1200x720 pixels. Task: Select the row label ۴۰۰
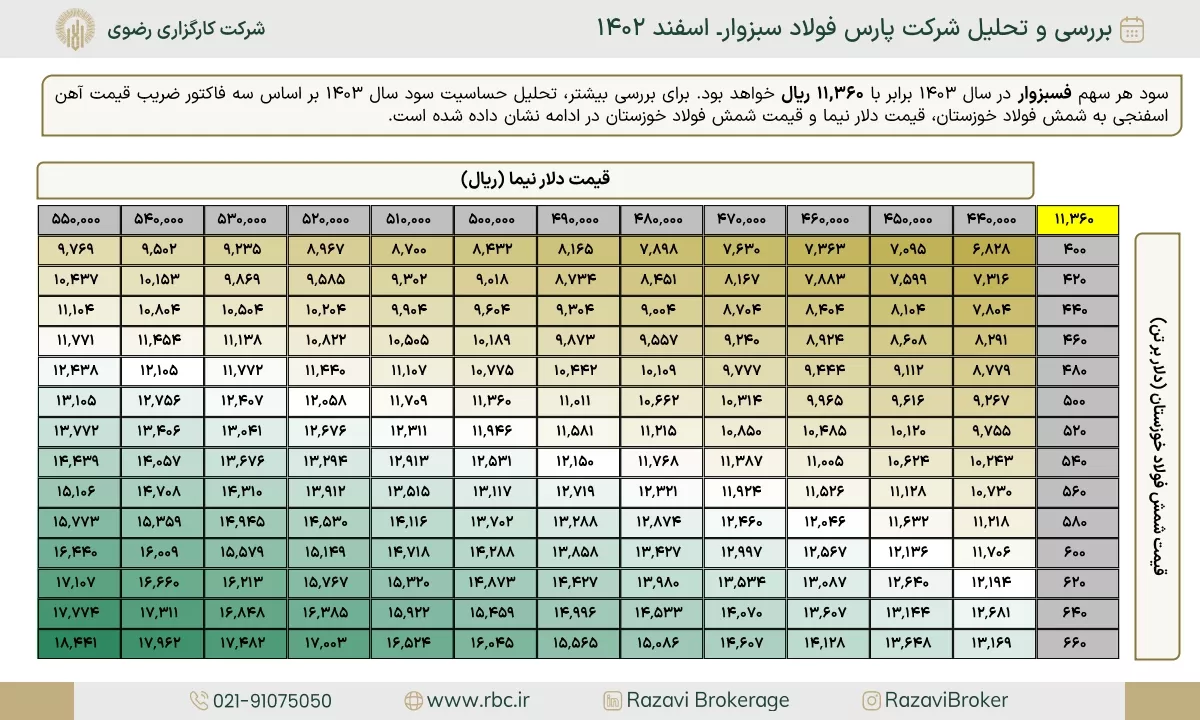point(1078,251)
